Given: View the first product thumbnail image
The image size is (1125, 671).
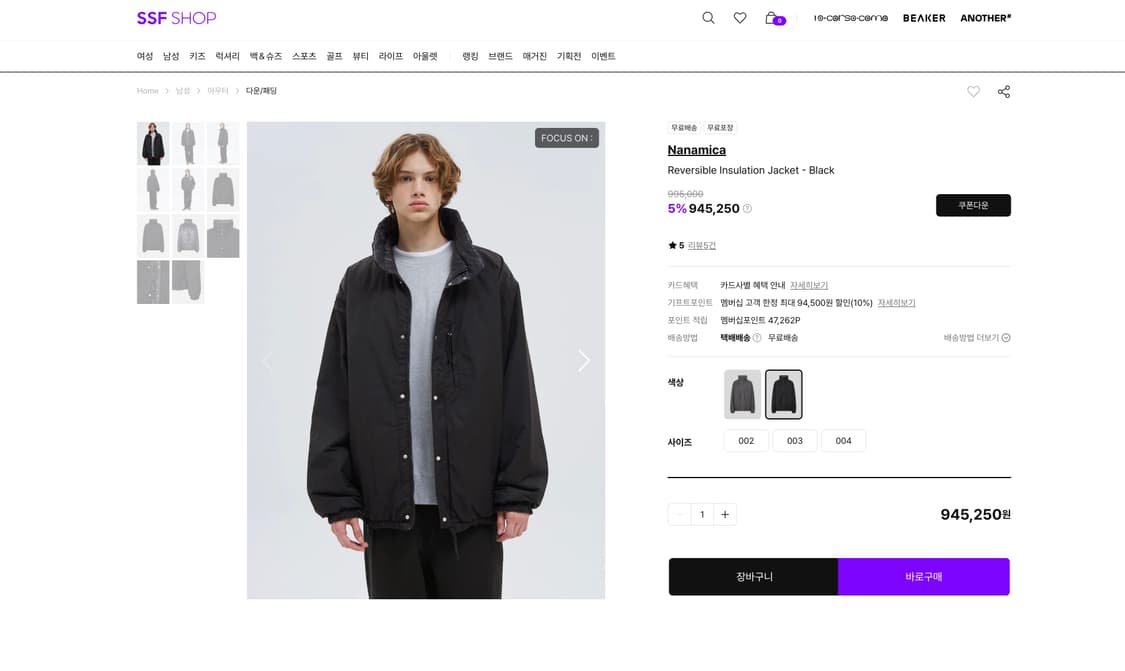Looking at the screenshot, I should (x=153, y=143).
